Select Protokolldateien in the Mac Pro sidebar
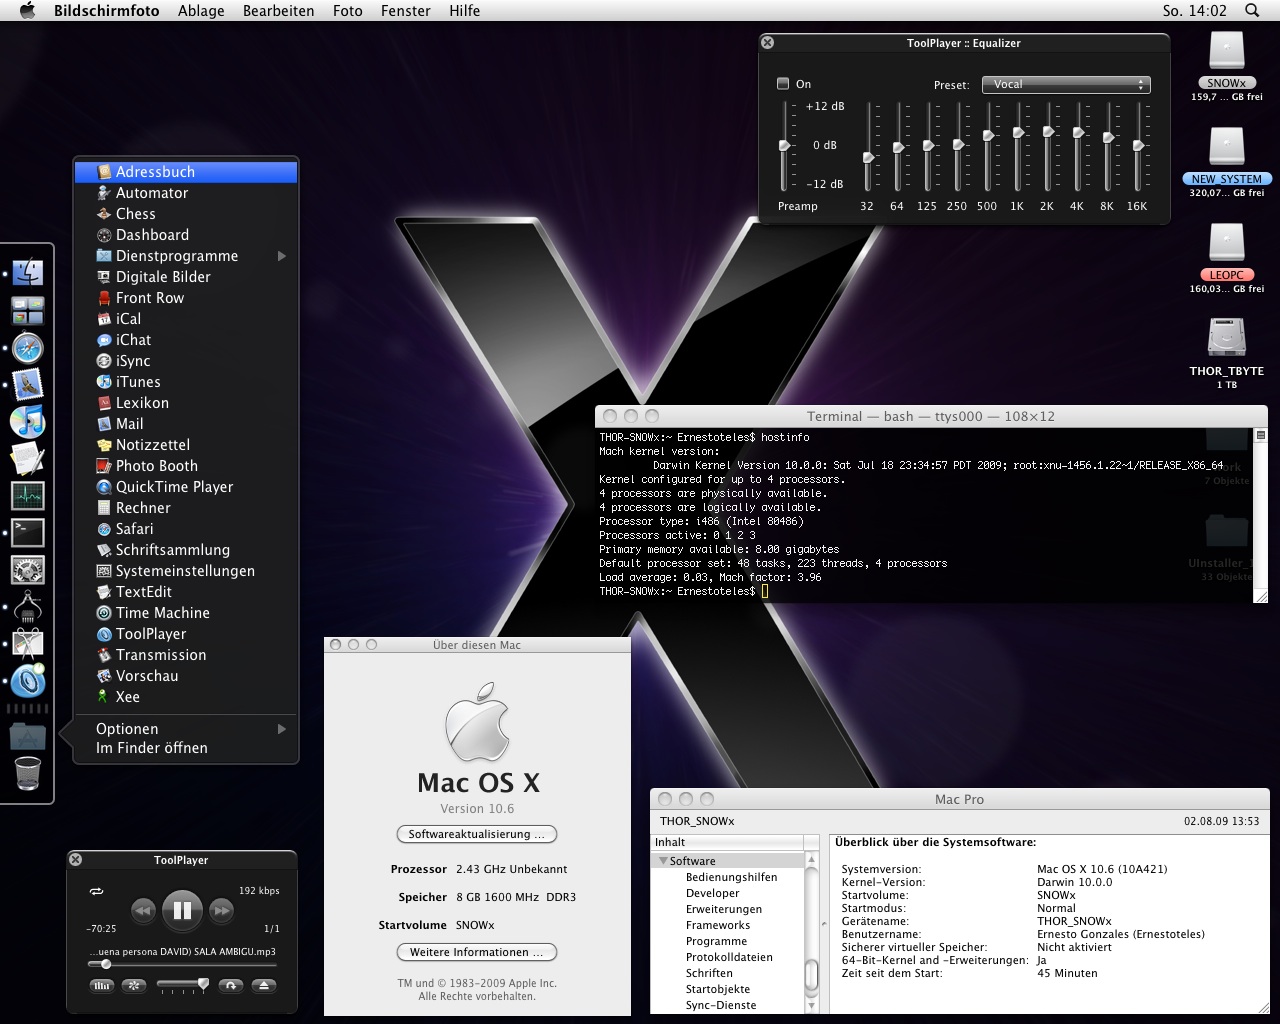Viewport: 1280px width, 1024px height. pos(729,957)
